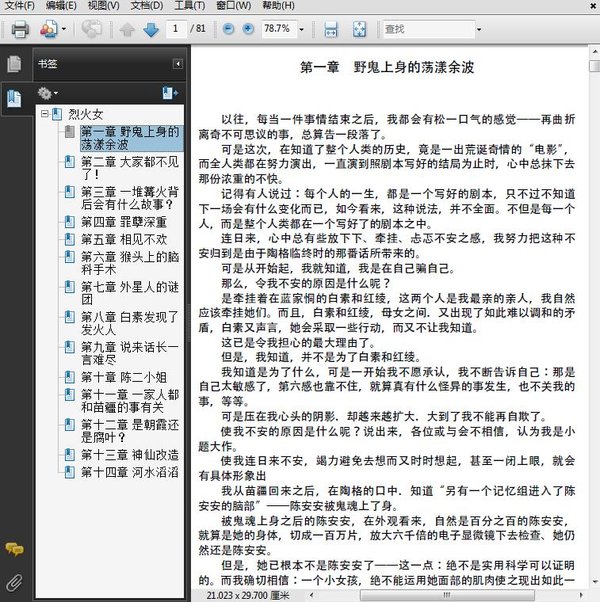Open the Attachments paperclip icon in the sidebar
The height and width of the screenshot is (602, 600).
pyautogui.click(x=14, y=582)
